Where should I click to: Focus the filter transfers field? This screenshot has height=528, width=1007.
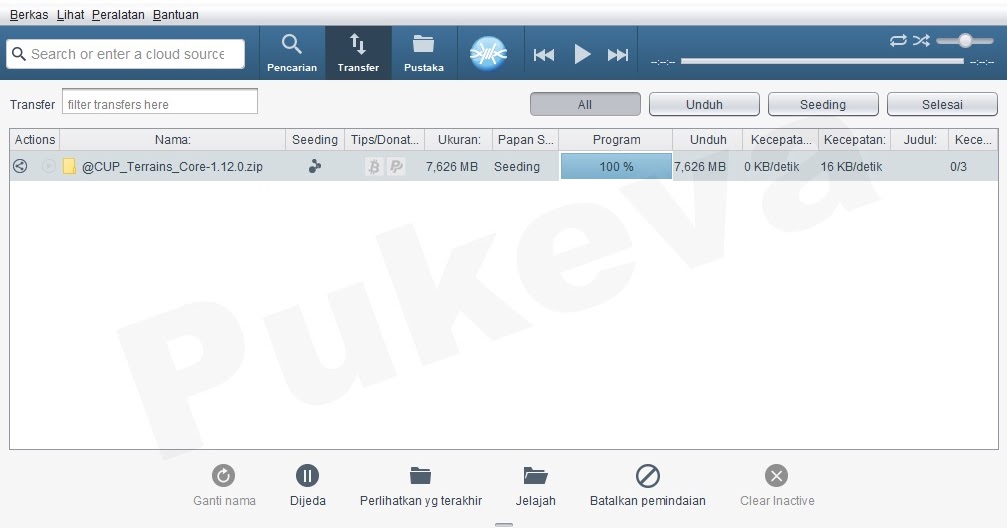click(160, 101)
